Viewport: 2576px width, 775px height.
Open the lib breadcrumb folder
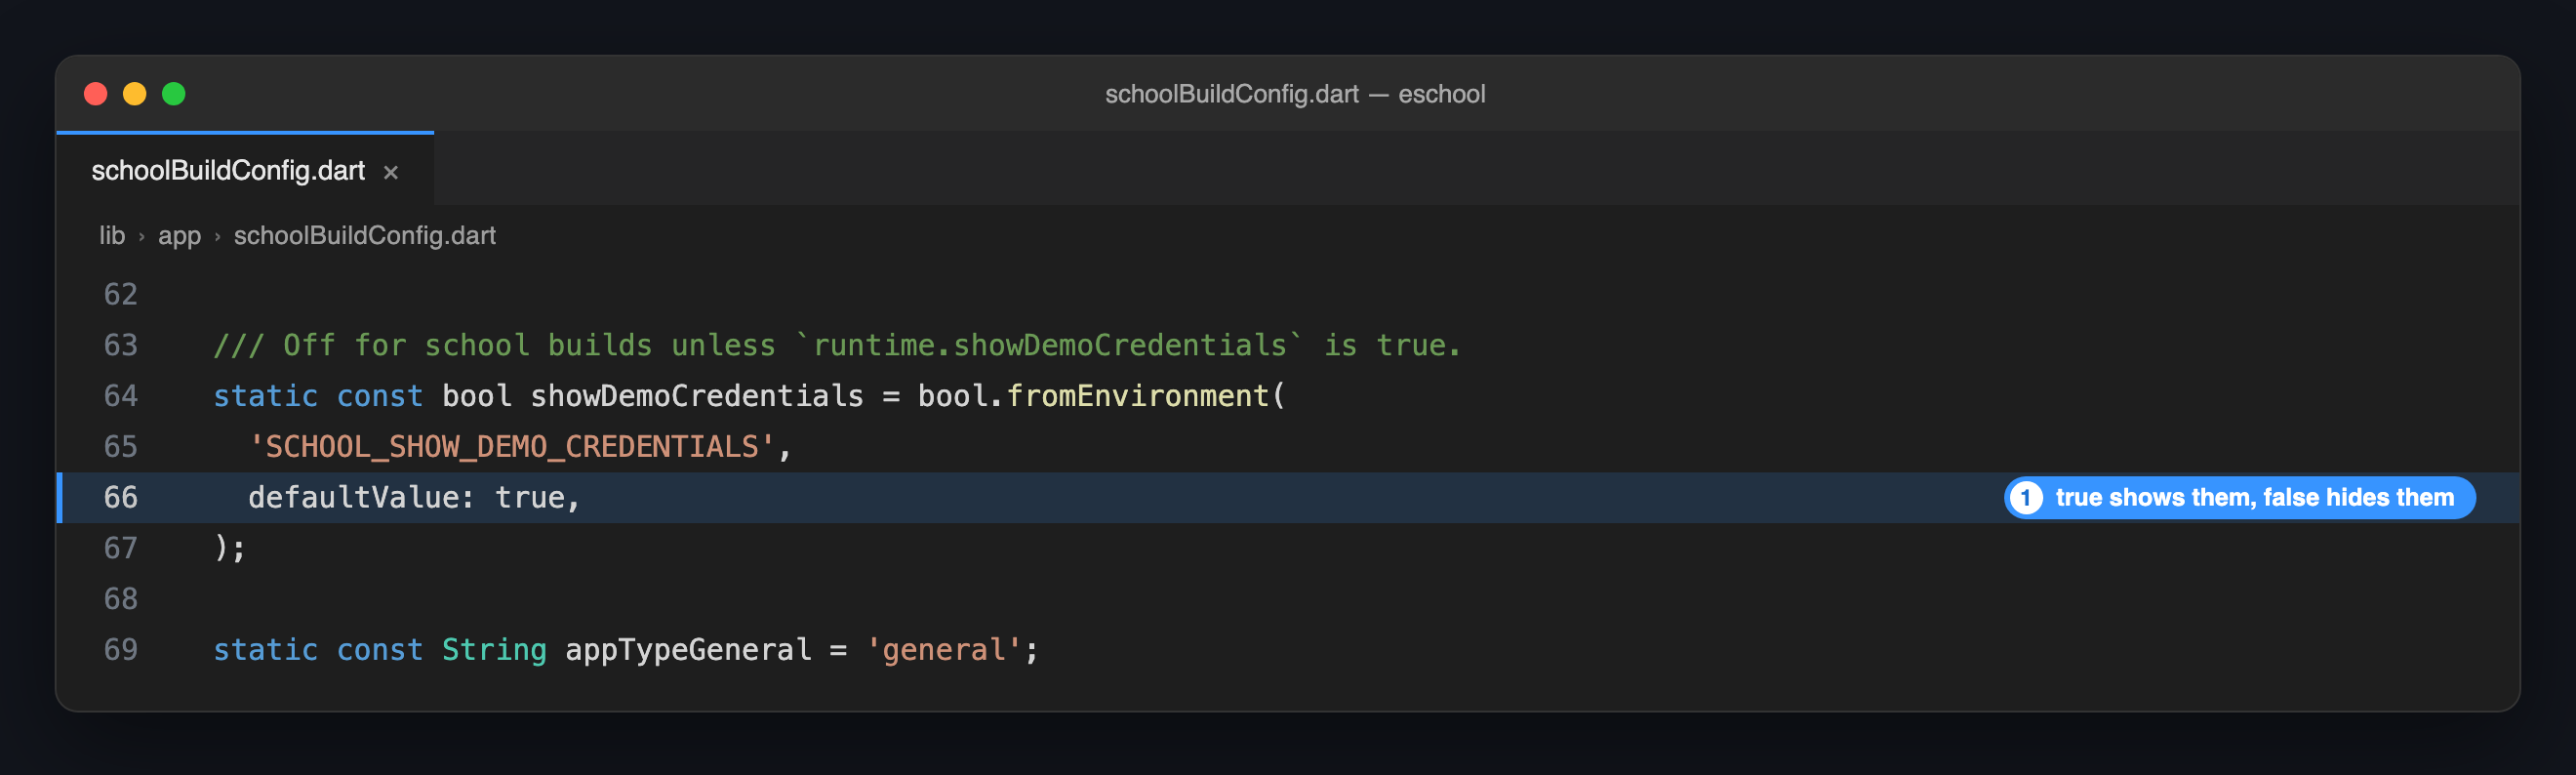(112, 235)
